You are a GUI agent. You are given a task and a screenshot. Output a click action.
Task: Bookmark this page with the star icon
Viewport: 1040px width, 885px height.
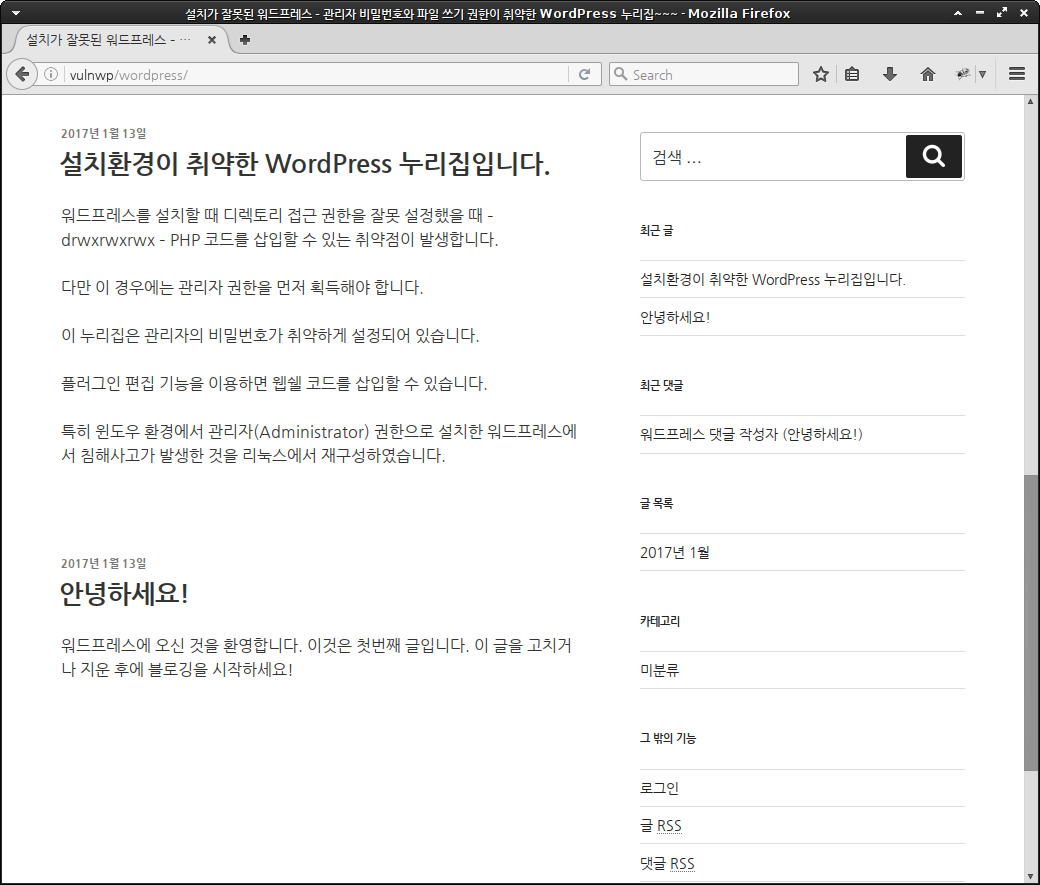pyautogui.click(x=820, y=74)
